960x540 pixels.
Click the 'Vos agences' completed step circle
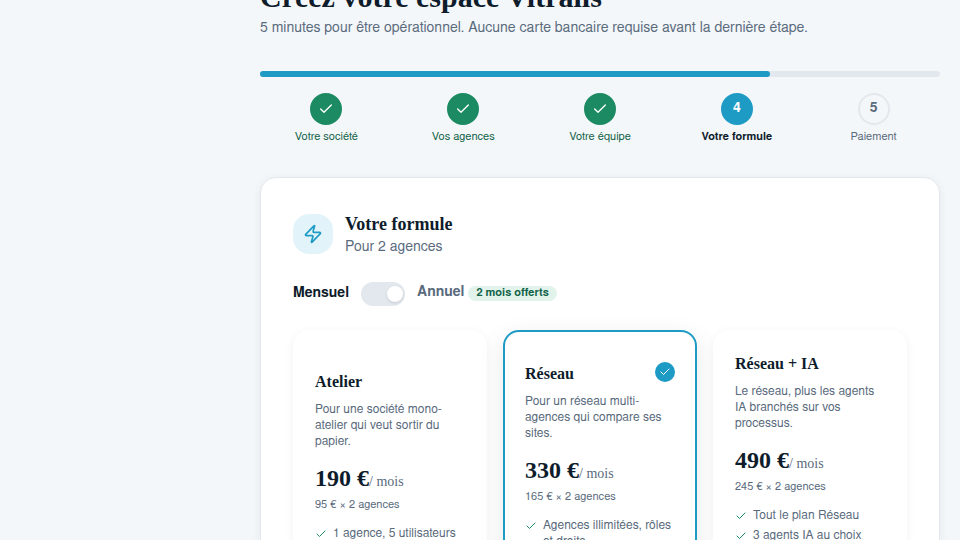point(463,109)
